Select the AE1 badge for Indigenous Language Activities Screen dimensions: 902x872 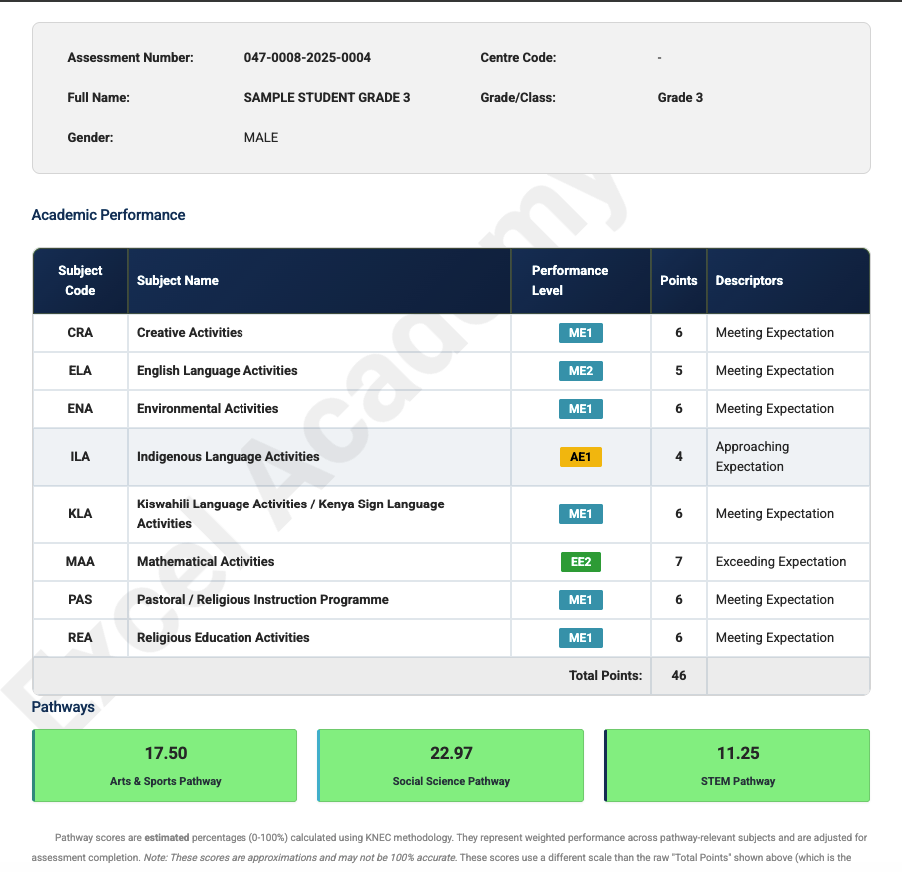[580, 456]
